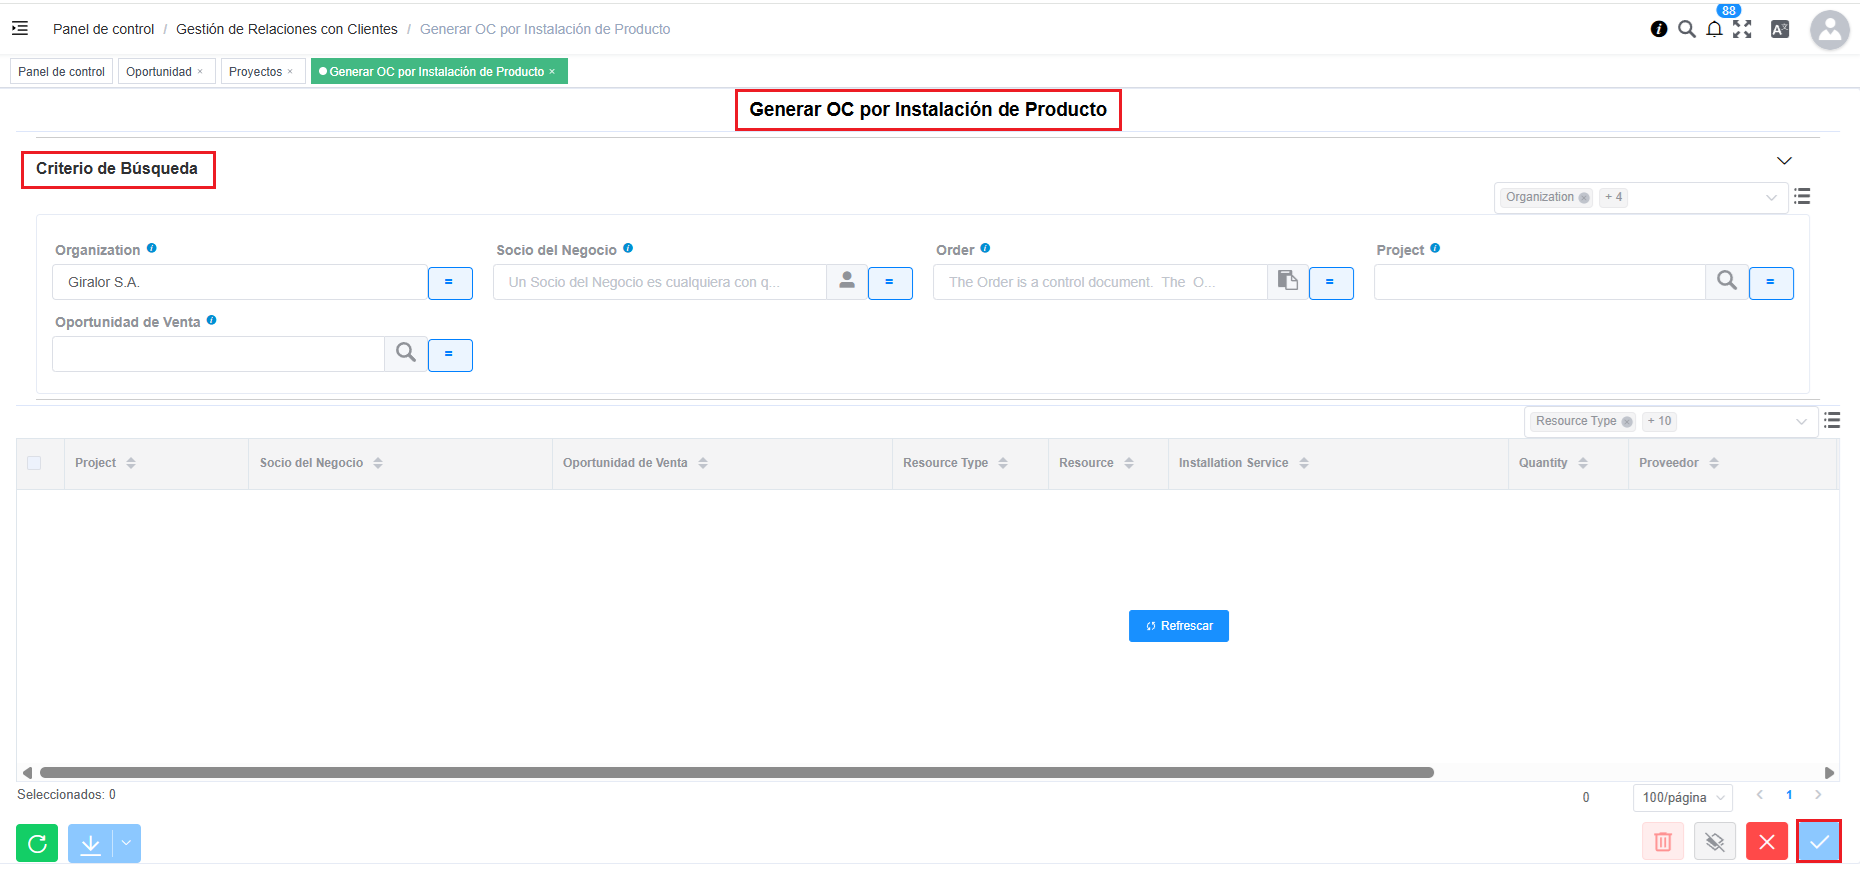
Task: Toggle fullscreen mode icon
Action: coord(1742,29)
